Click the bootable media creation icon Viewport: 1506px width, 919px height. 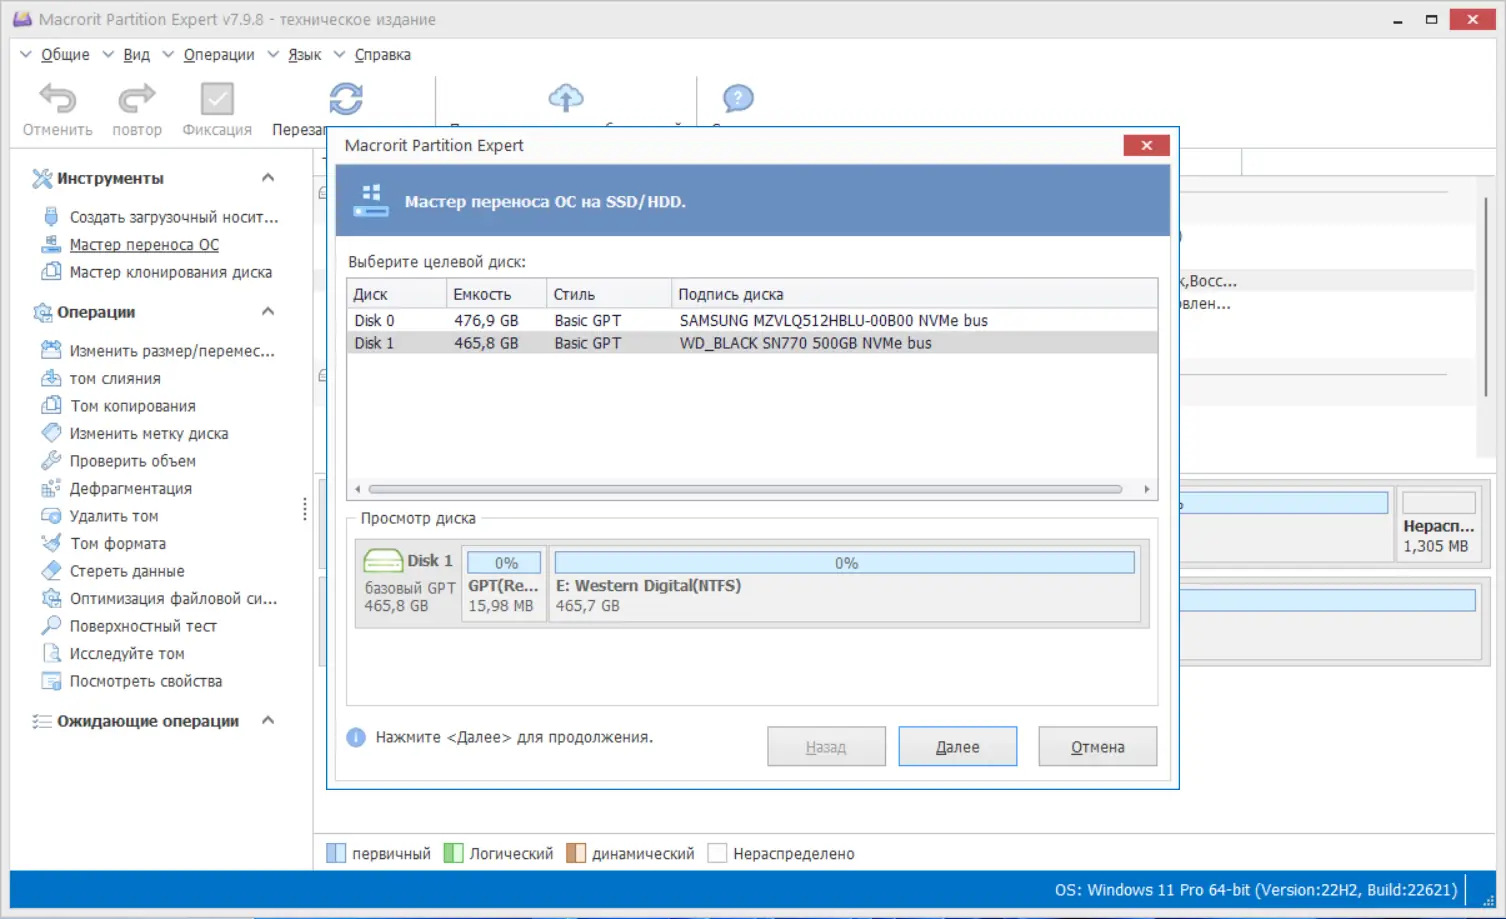click(x=51, y=217)
